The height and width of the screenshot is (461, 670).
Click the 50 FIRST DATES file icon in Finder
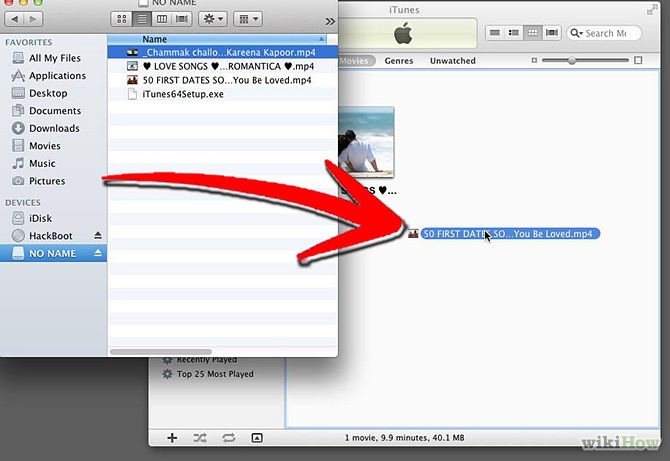132,80
